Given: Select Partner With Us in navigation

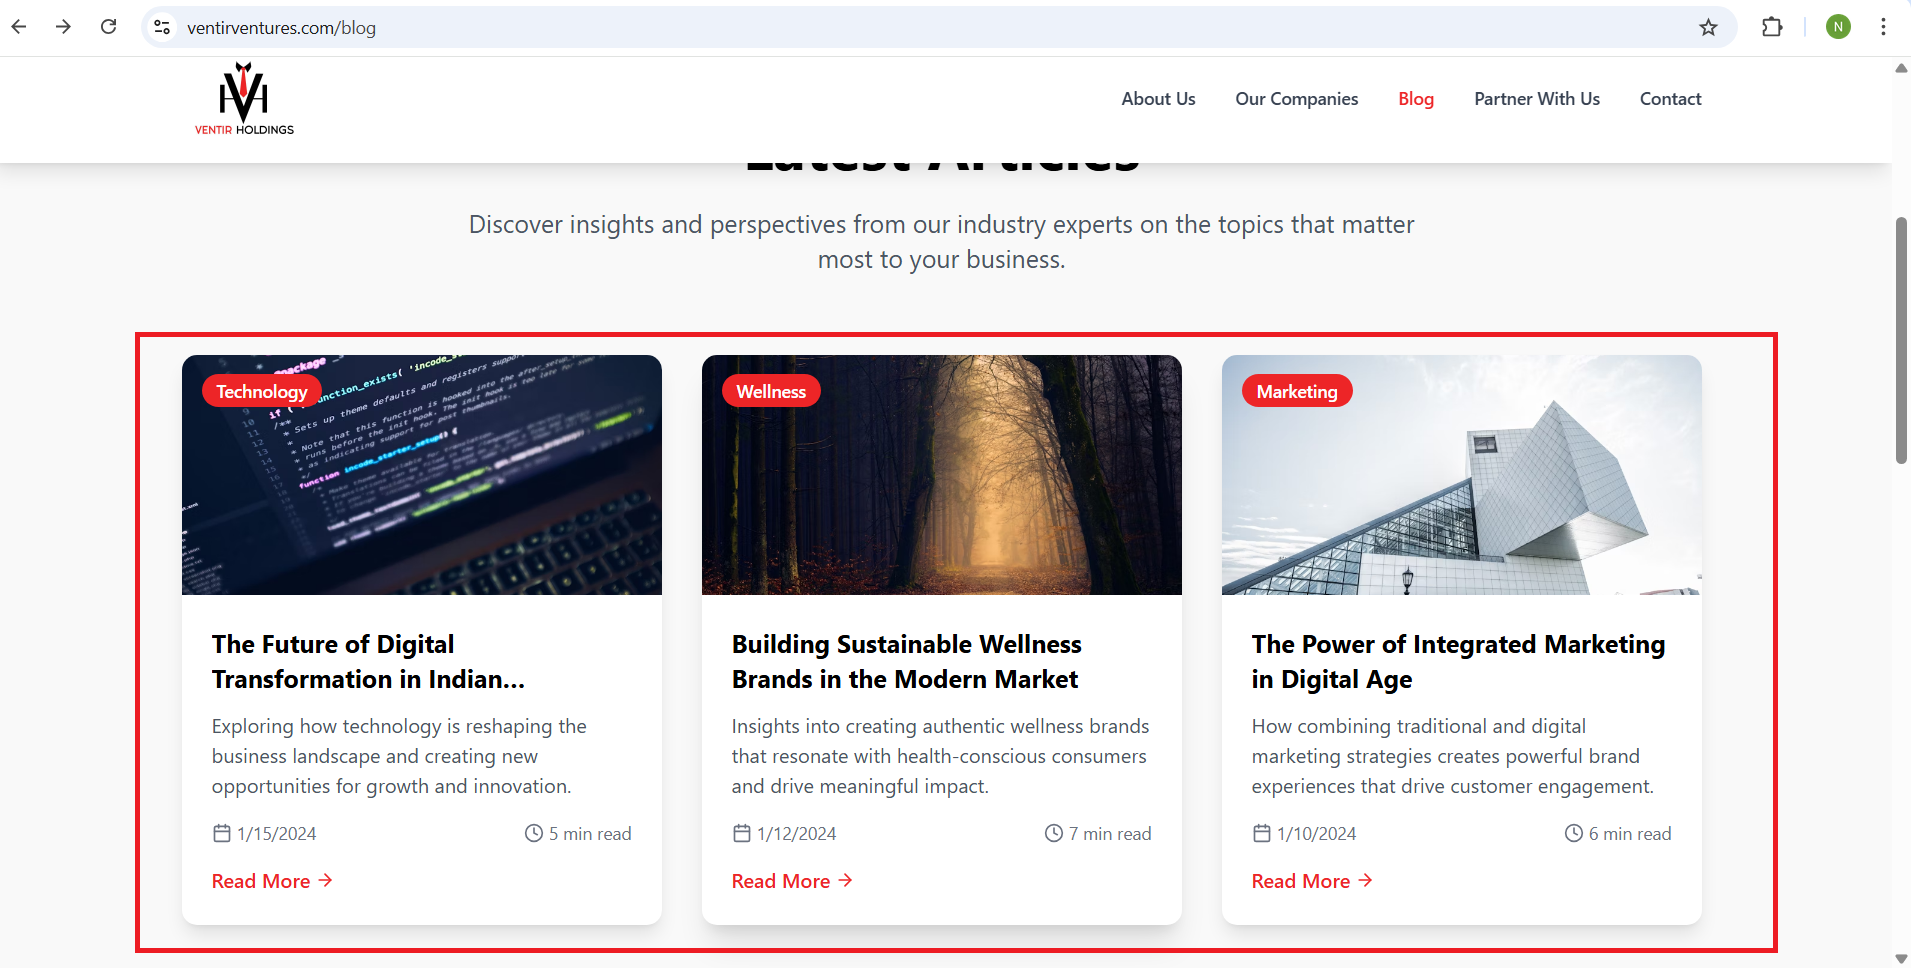Looking at the screenshot, I should pos(1536,99).
